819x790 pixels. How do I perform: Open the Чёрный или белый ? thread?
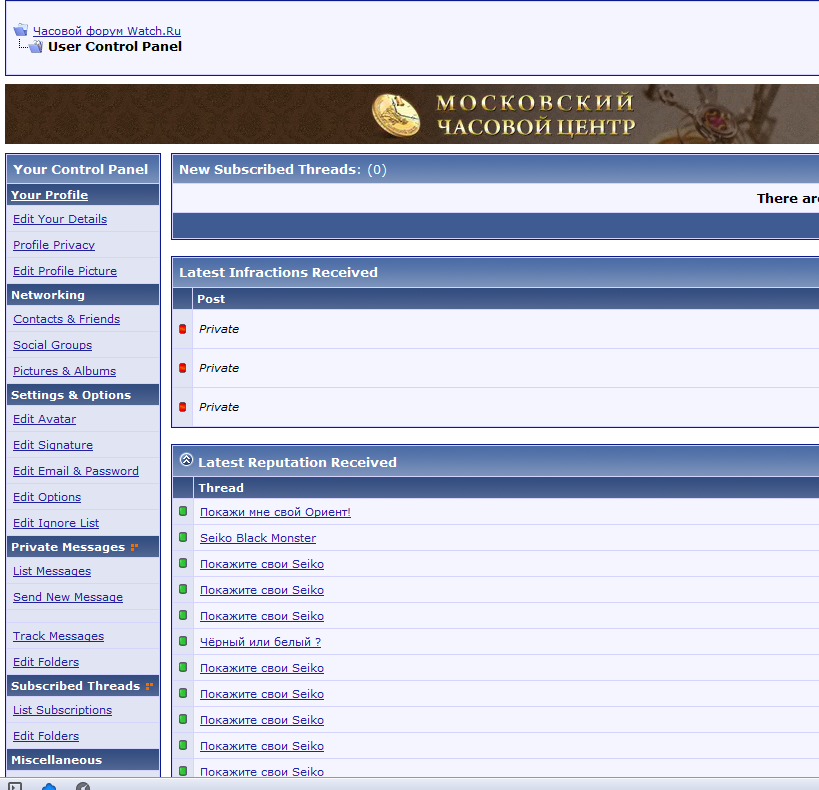click(x=260, y=642)
